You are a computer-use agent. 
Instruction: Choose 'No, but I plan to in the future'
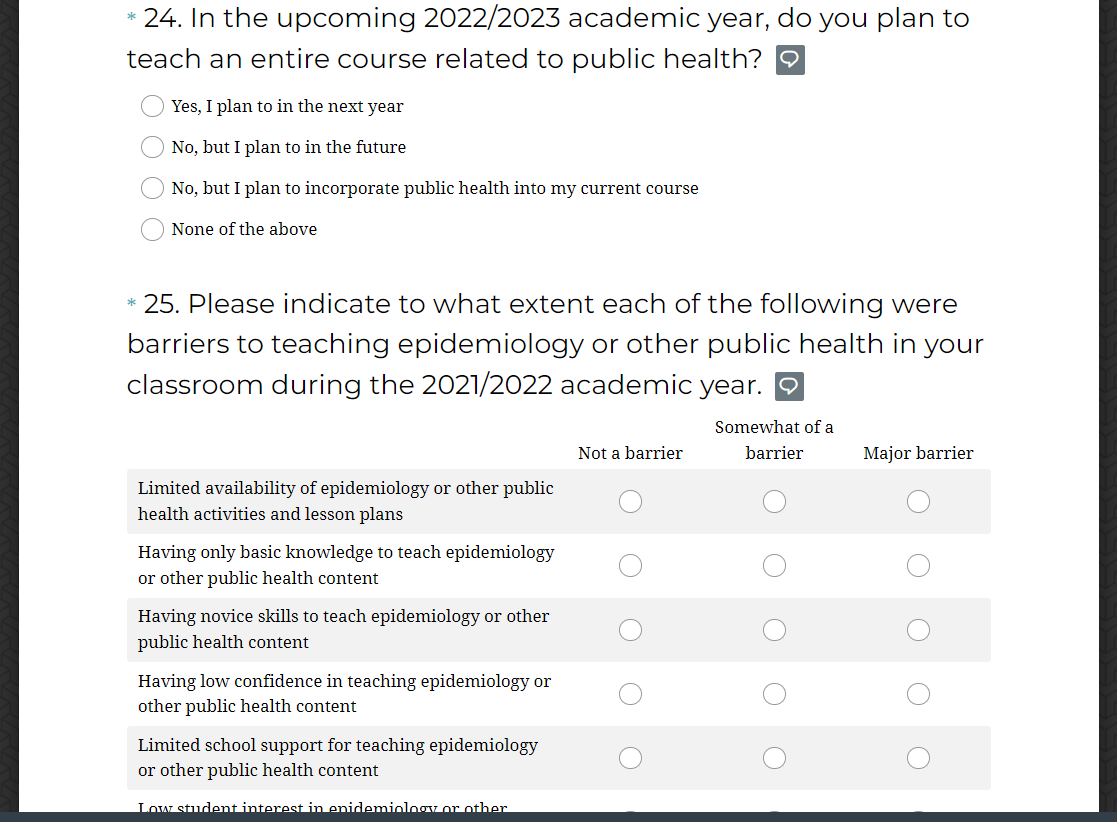[x=152, y=147]
